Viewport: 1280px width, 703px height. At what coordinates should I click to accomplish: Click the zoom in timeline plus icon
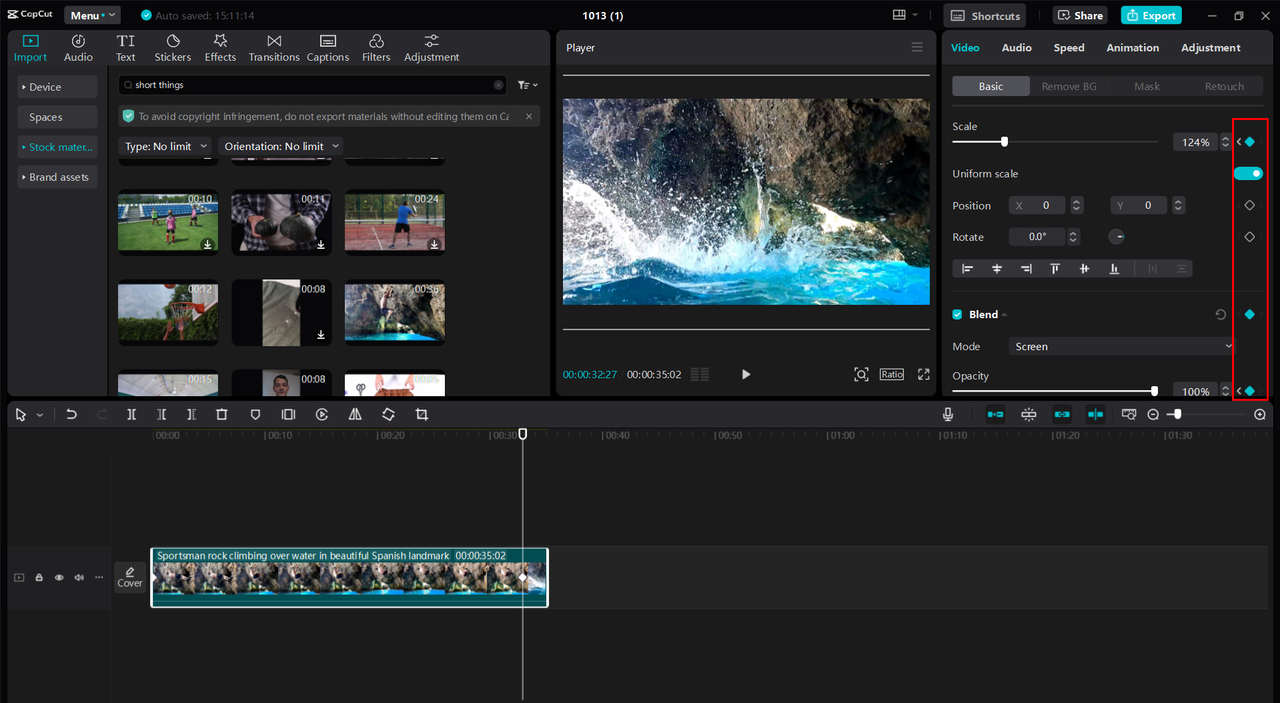[1260, 414]
